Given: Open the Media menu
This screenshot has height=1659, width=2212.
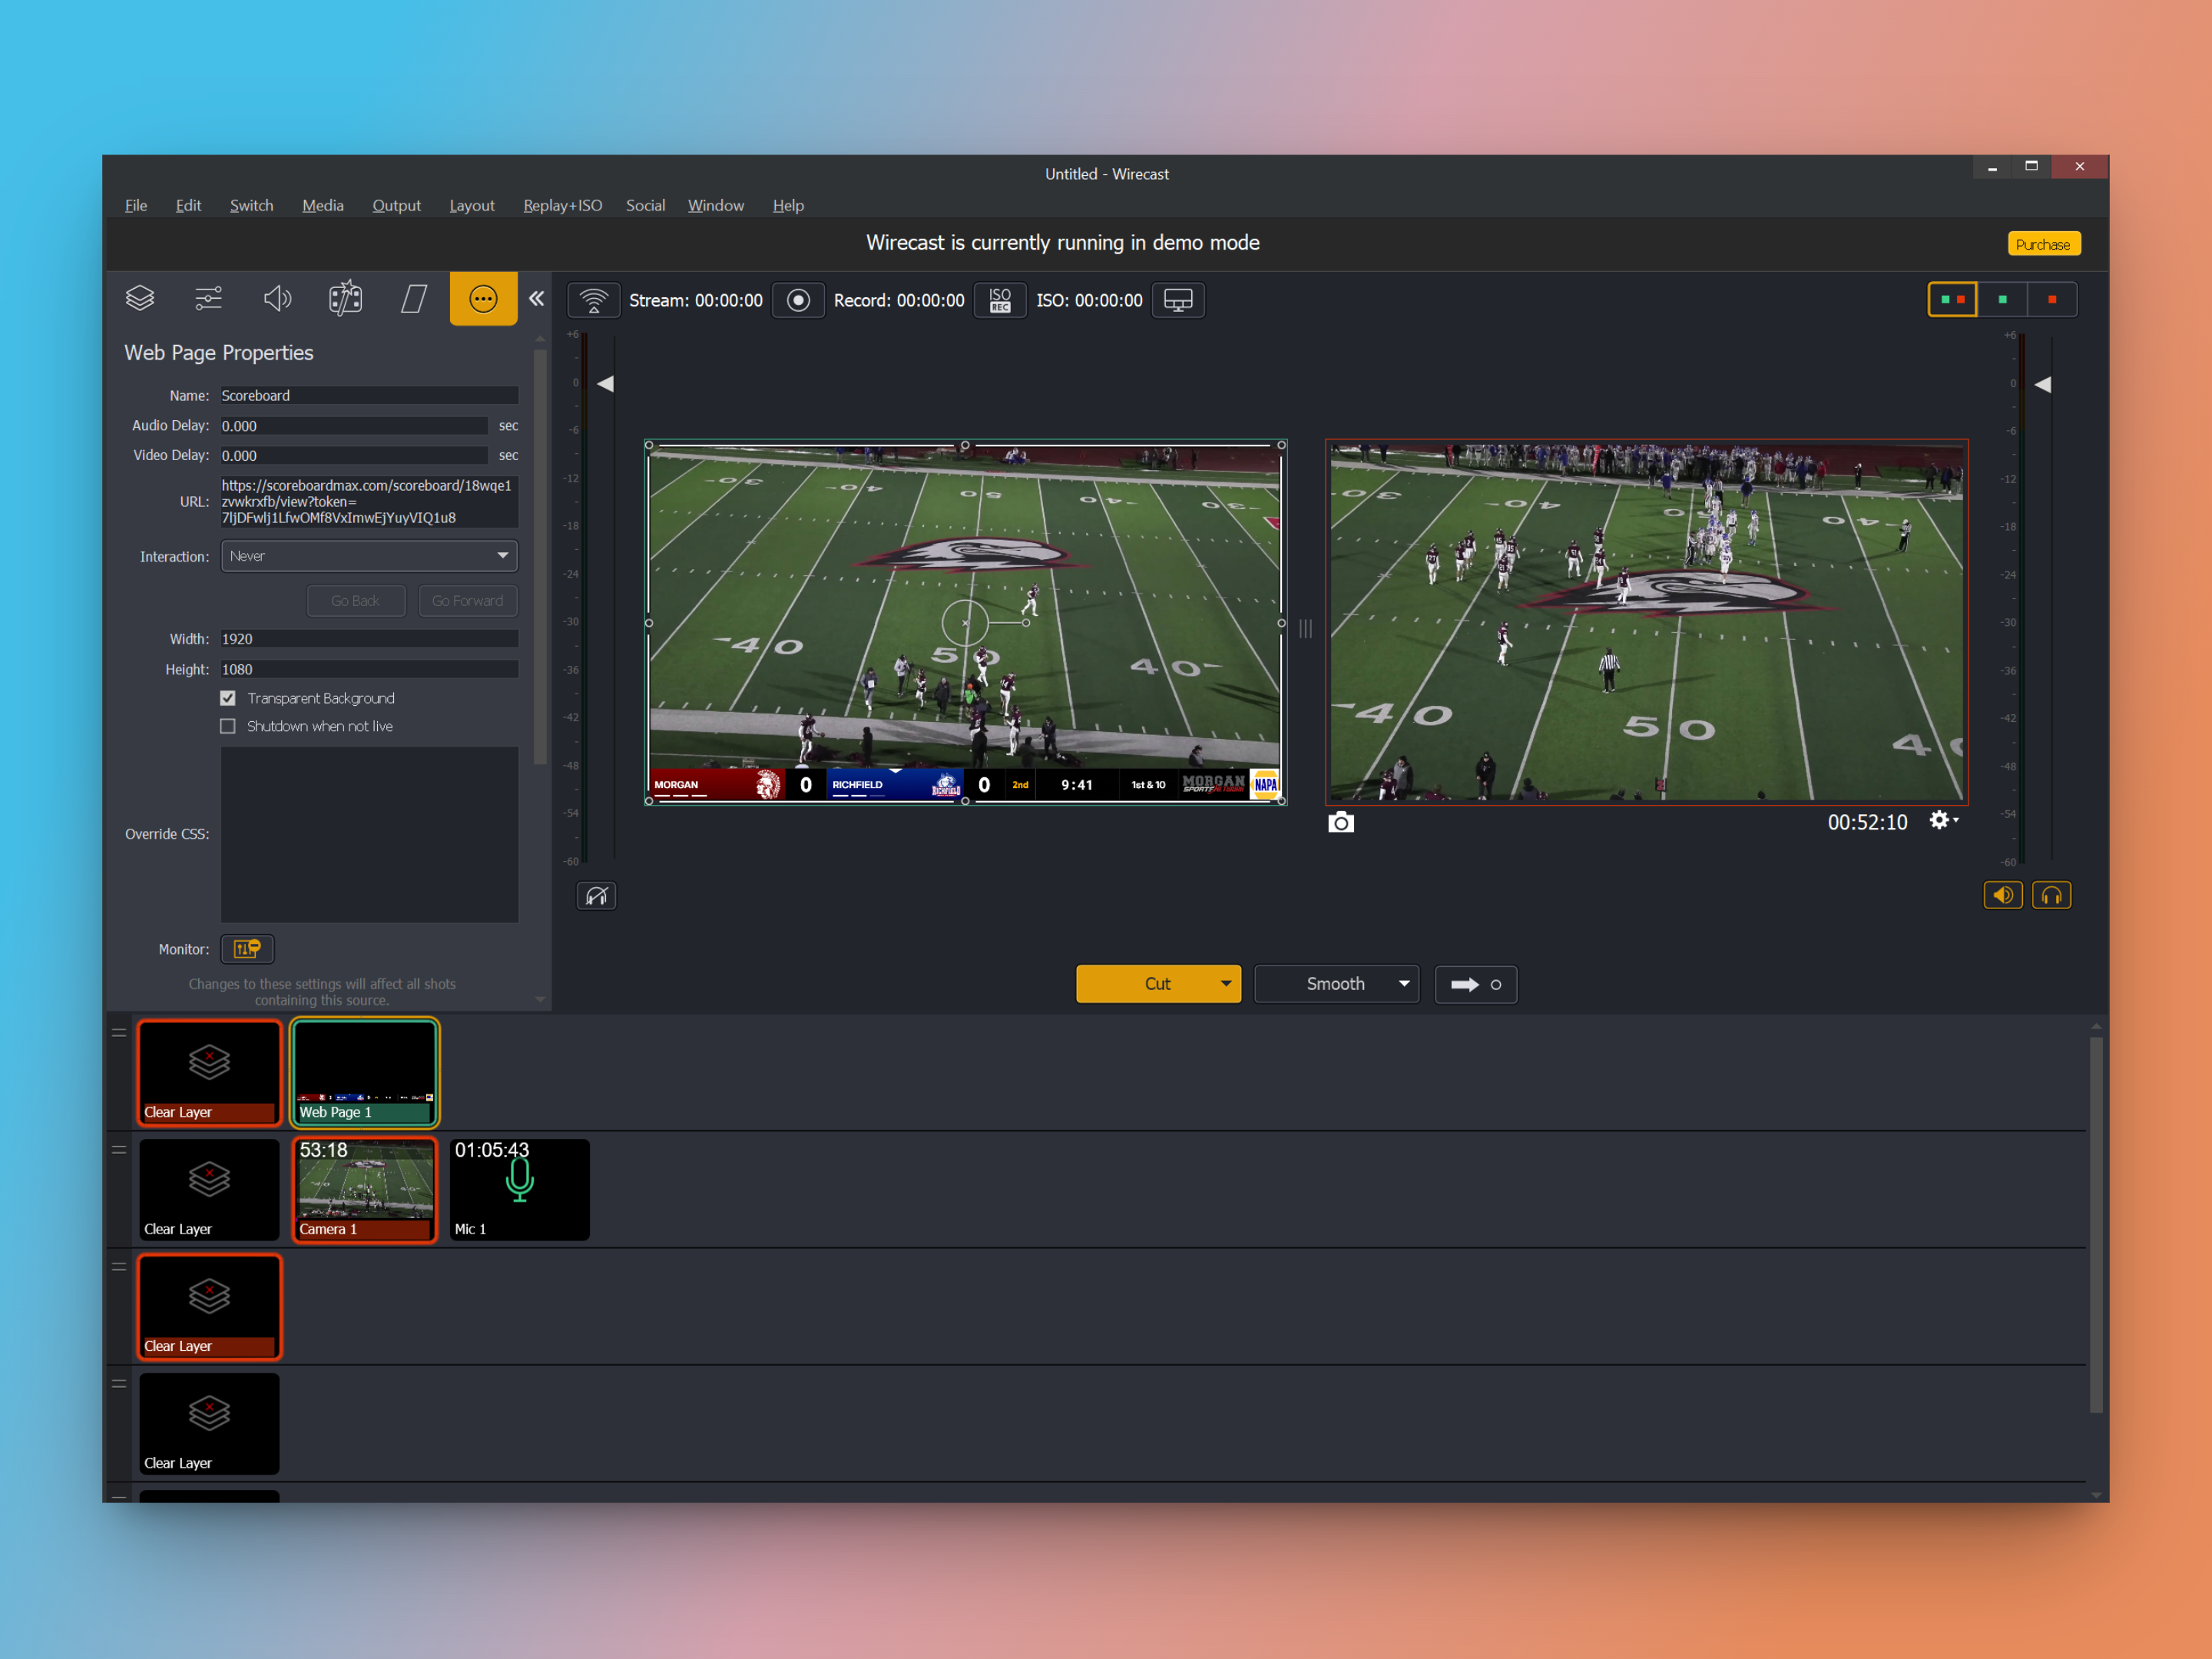Looking at the screenshot, I should tap(323, 205).
